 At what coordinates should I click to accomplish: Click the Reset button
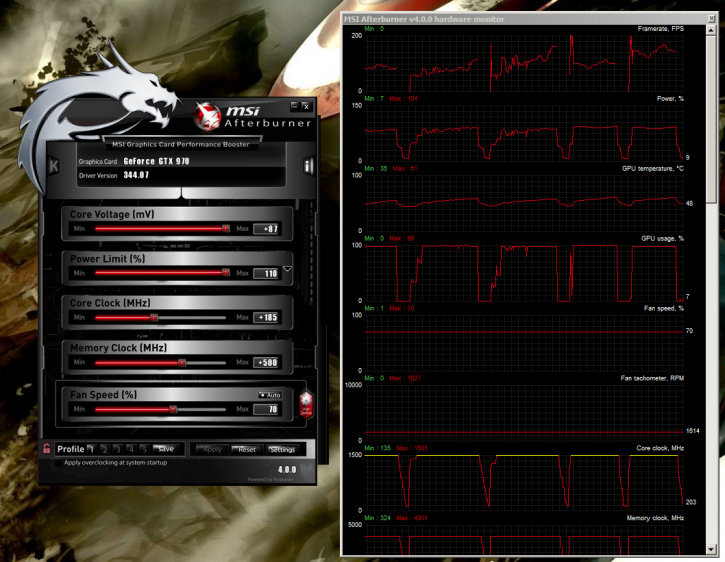(246, 450)
